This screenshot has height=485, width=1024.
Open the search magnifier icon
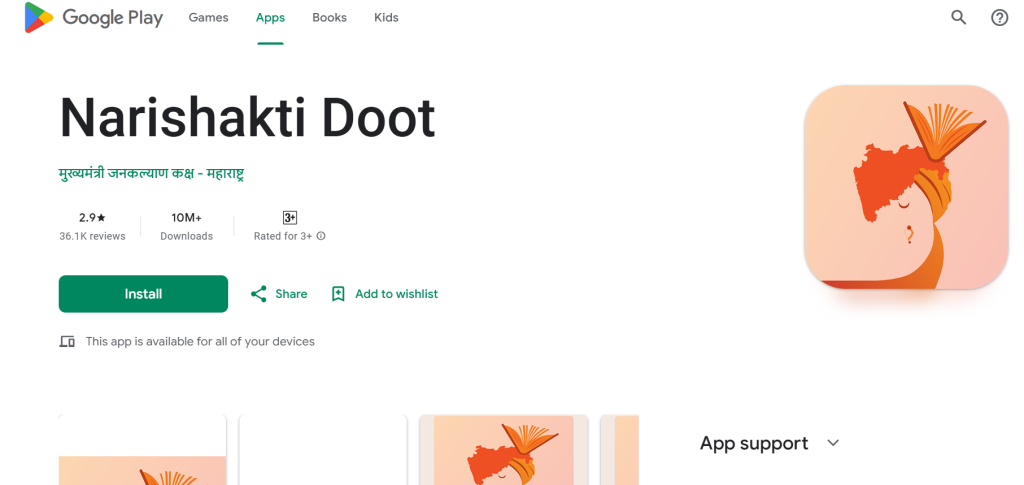point(958,18)
